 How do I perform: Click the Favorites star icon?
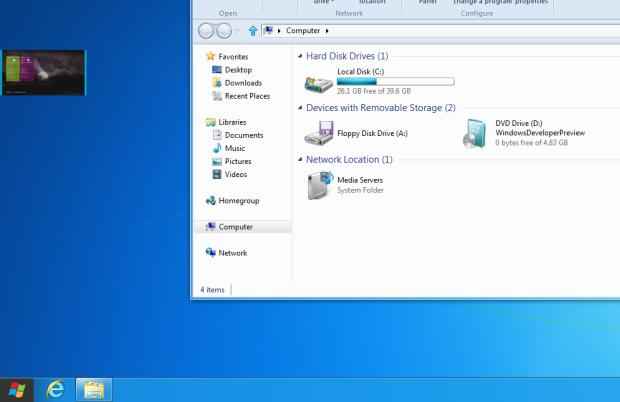(x=211, y=56)
